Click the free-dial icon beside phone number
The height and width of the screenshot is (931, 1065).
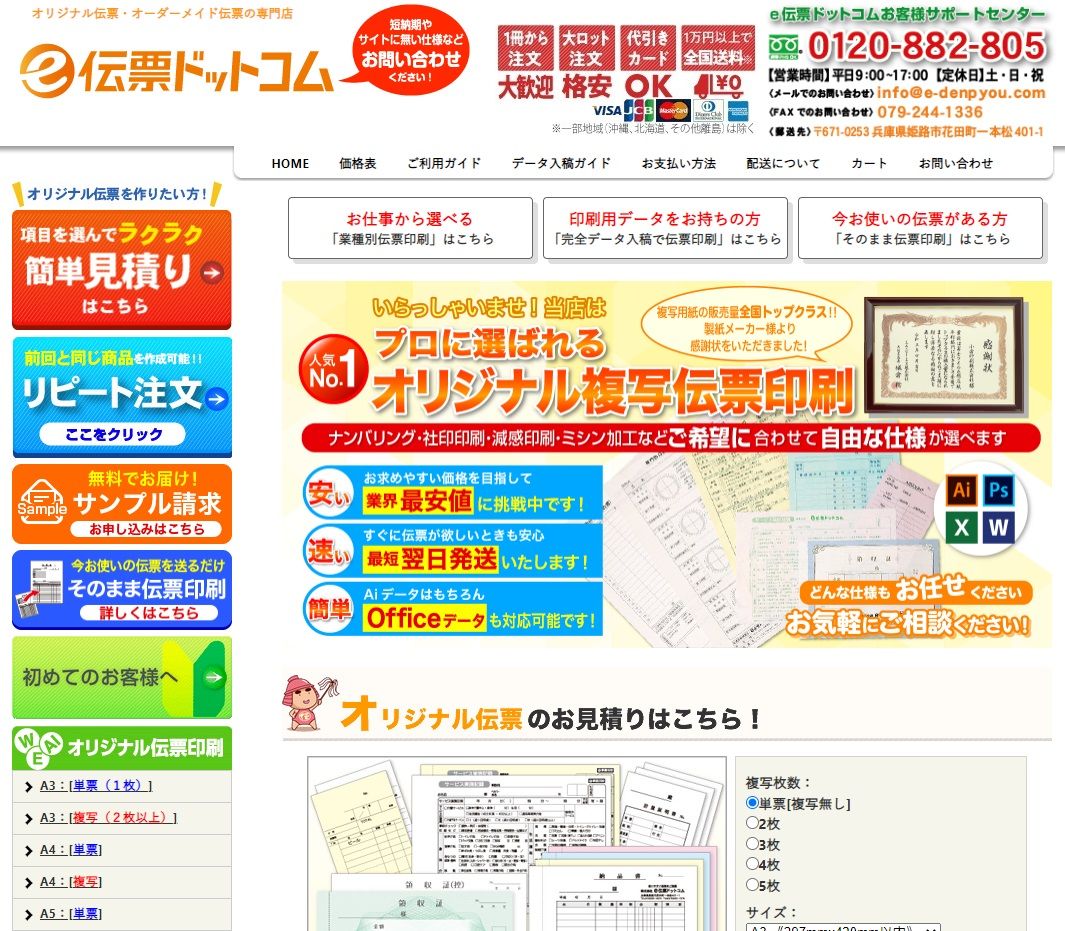tap(784, 48)
